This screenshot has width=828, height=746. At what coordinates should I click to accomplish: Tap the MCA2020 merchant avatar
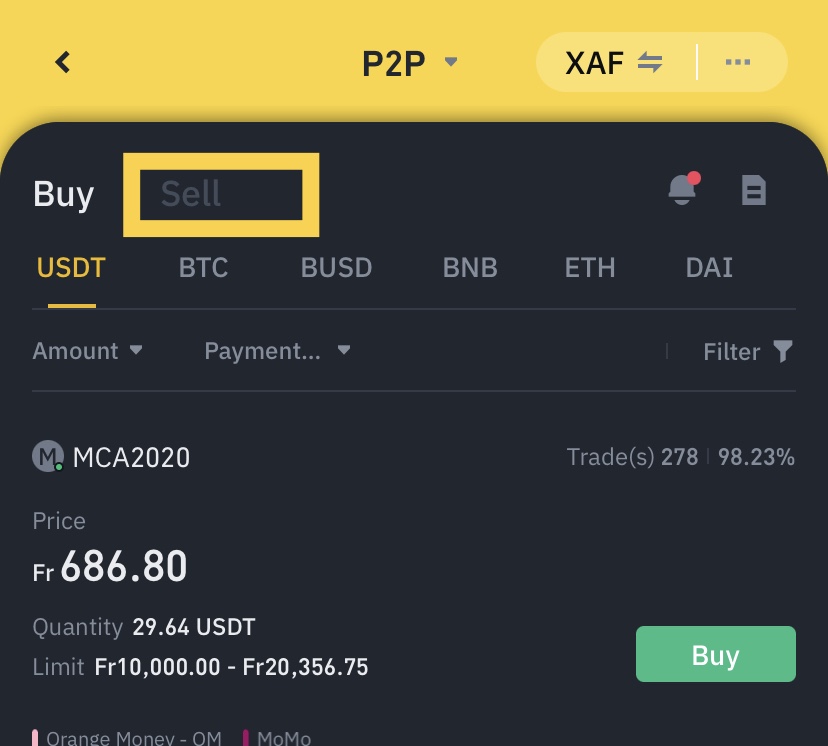[47, 457]
